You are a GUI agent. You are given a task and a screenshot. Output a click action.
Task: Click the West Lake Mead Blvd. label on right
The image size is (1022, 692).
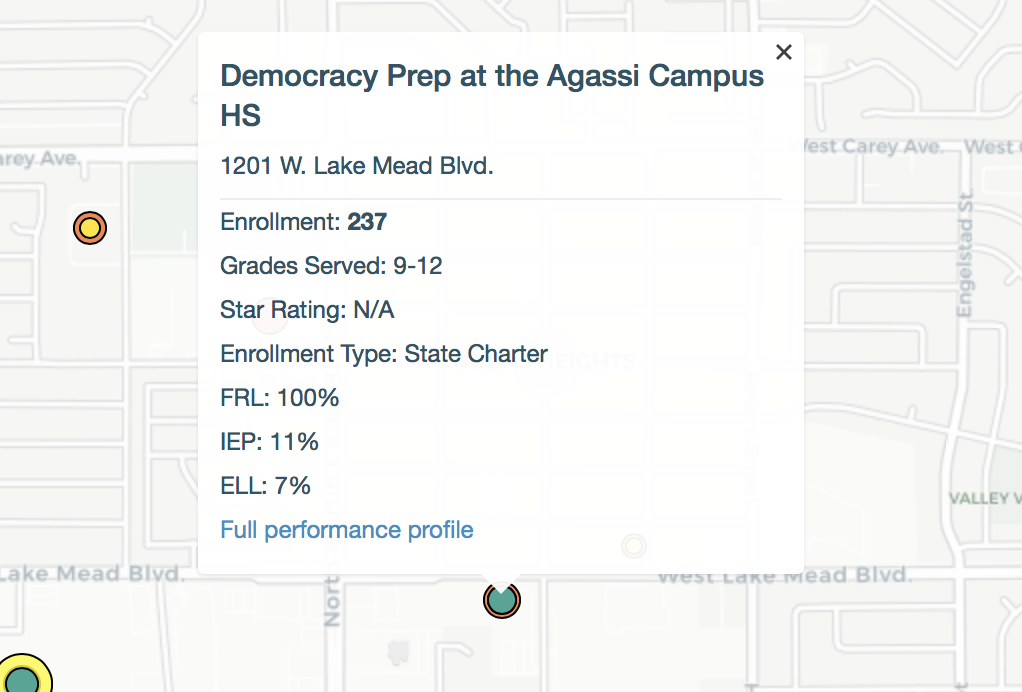785,575
